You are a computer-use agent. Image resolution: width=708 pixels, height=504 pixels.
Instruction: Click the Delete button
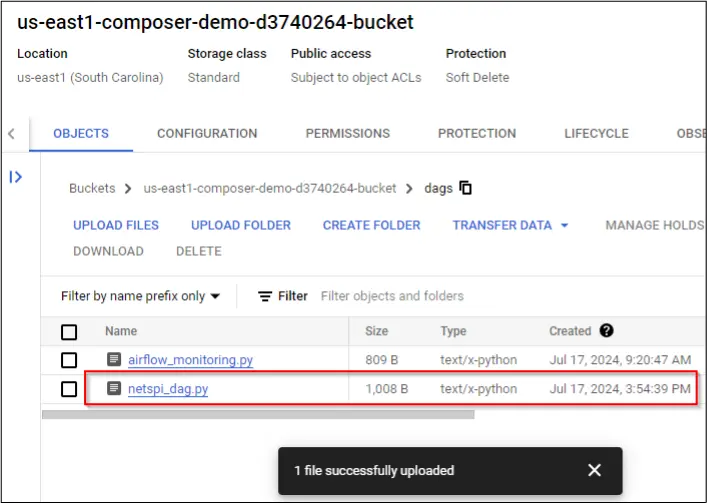(x=199, y=251)
